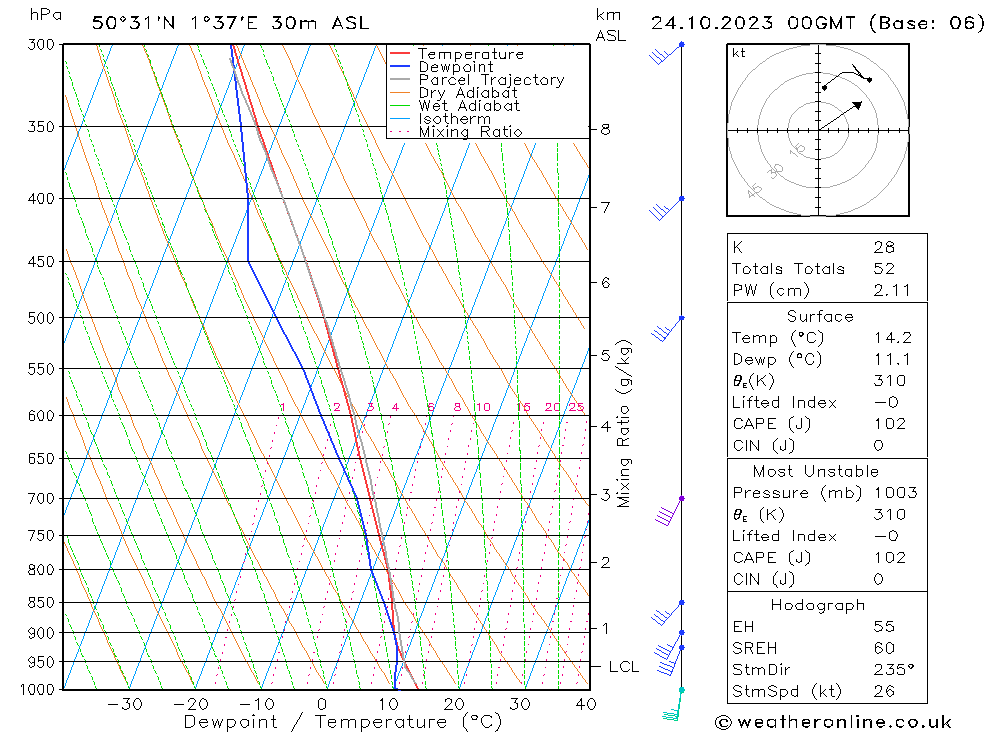Image resolution: width=1000 pixels, height=733 pixels.
Task: Click the cyan surface wind barb at 1000 hPa
Action: pyautogui.click(x=673, y=704)
